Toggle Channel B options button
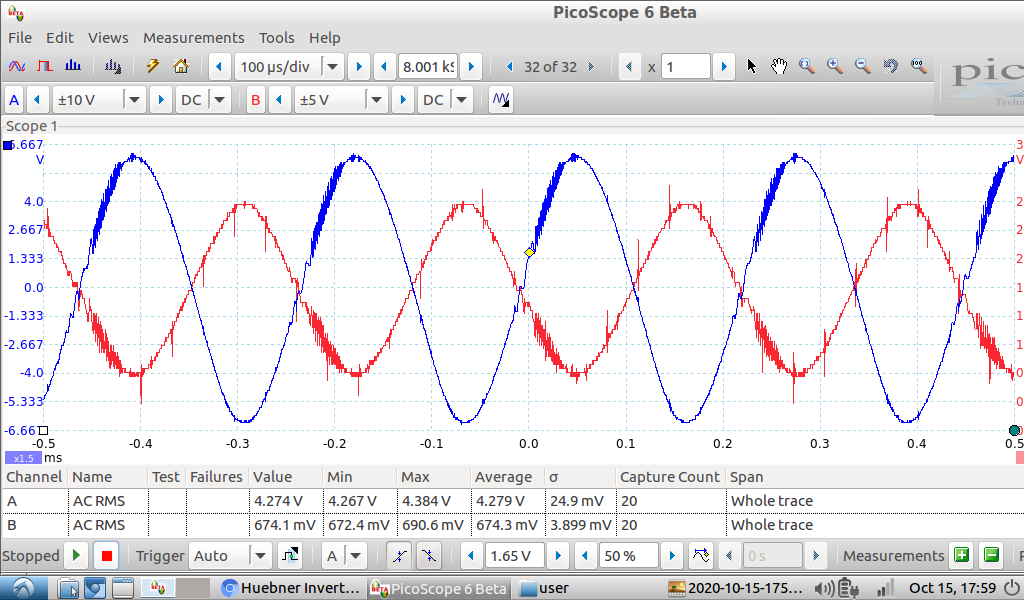 256,100
